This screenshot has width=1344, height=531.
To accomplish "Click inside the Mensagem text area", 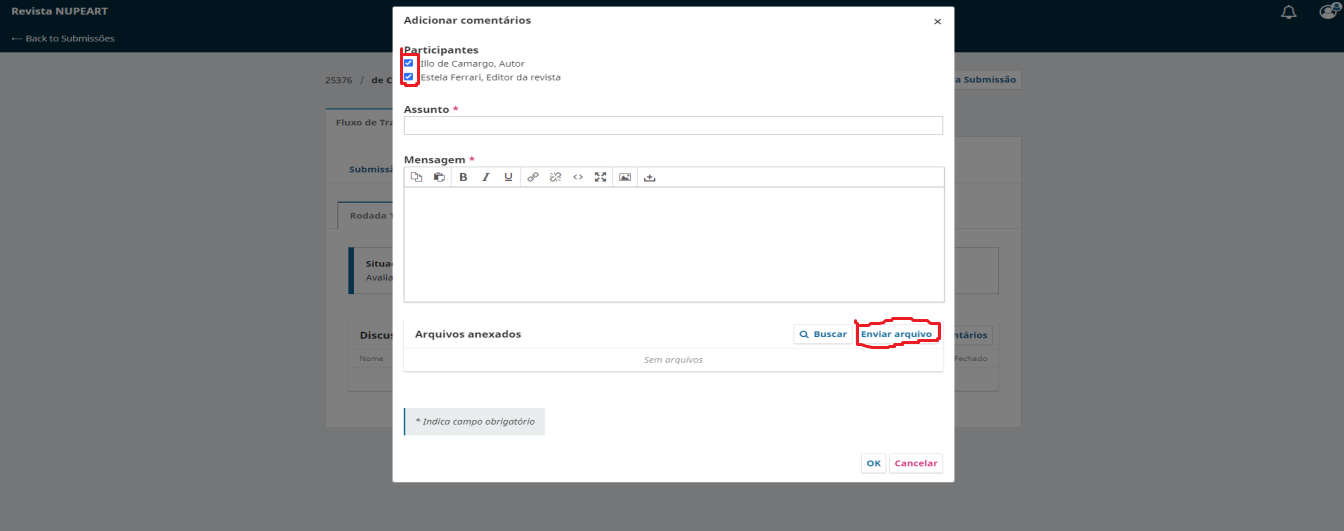I will coord(673,243).
